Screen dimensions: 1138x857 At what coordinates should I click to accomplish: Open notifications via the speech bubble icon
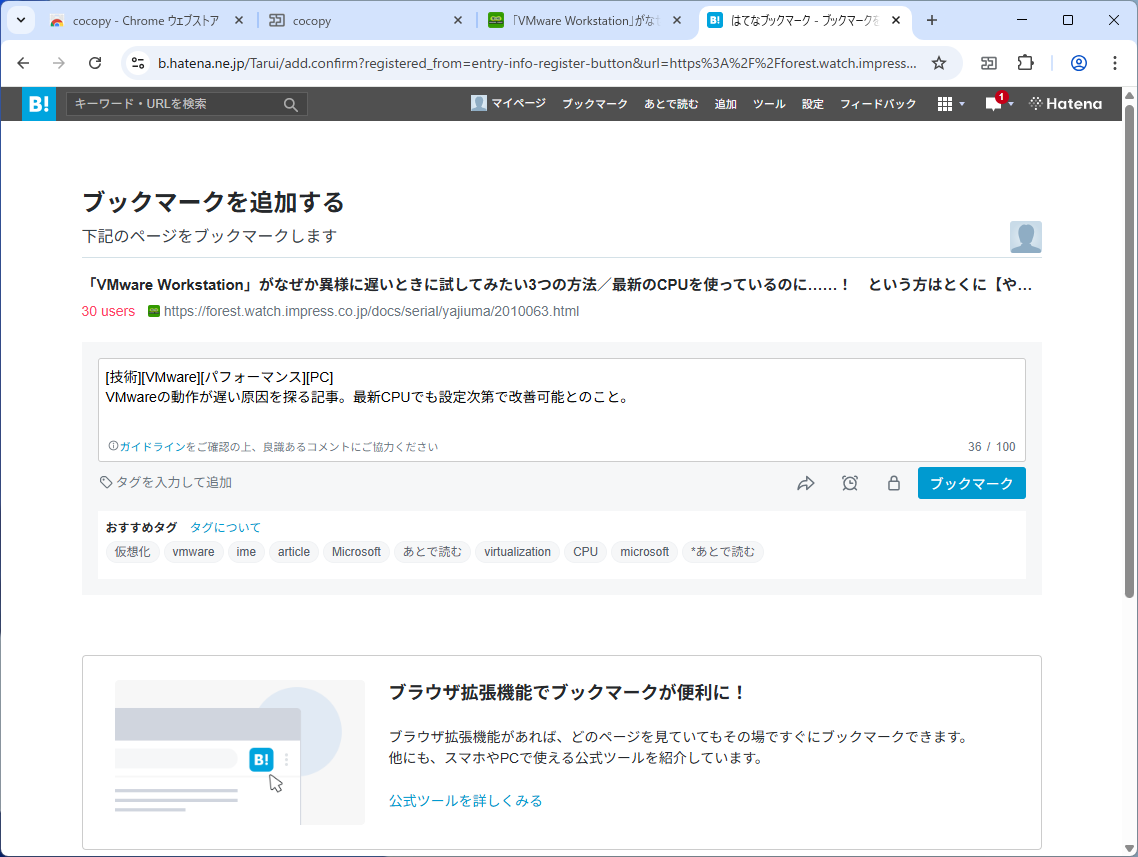pos(993,104)
